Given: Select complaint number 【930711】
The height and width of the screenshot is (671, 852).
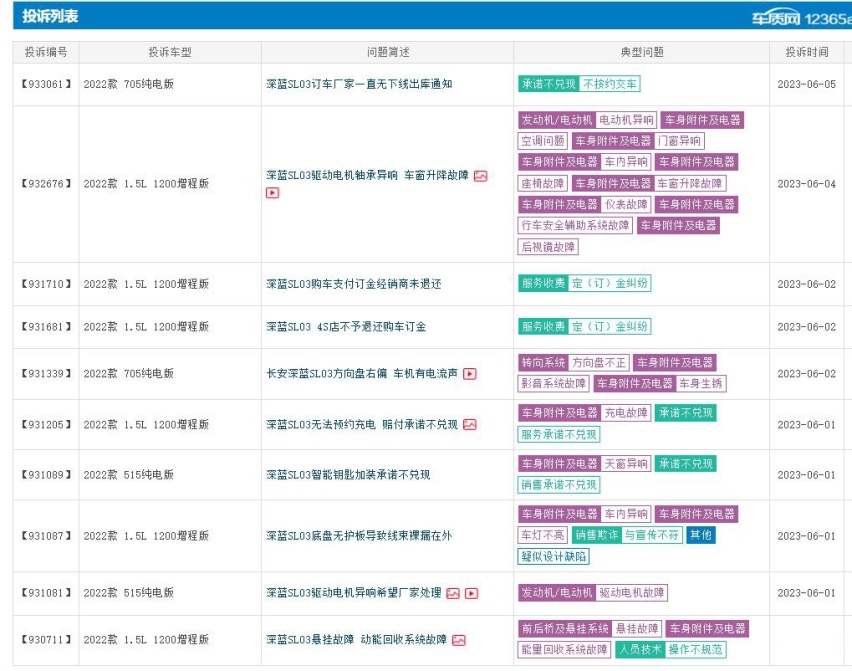Looking at the screenshot, I should [46, 639].
